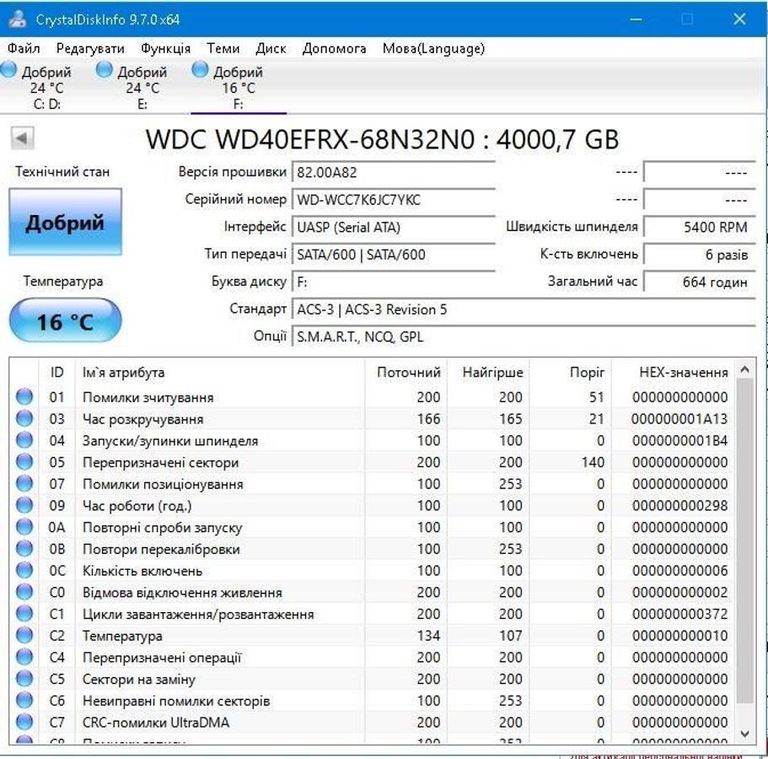The height and width of the screenshot is (759, 768).
Task: Click status orb for E: disk
Action: (104, 70)
